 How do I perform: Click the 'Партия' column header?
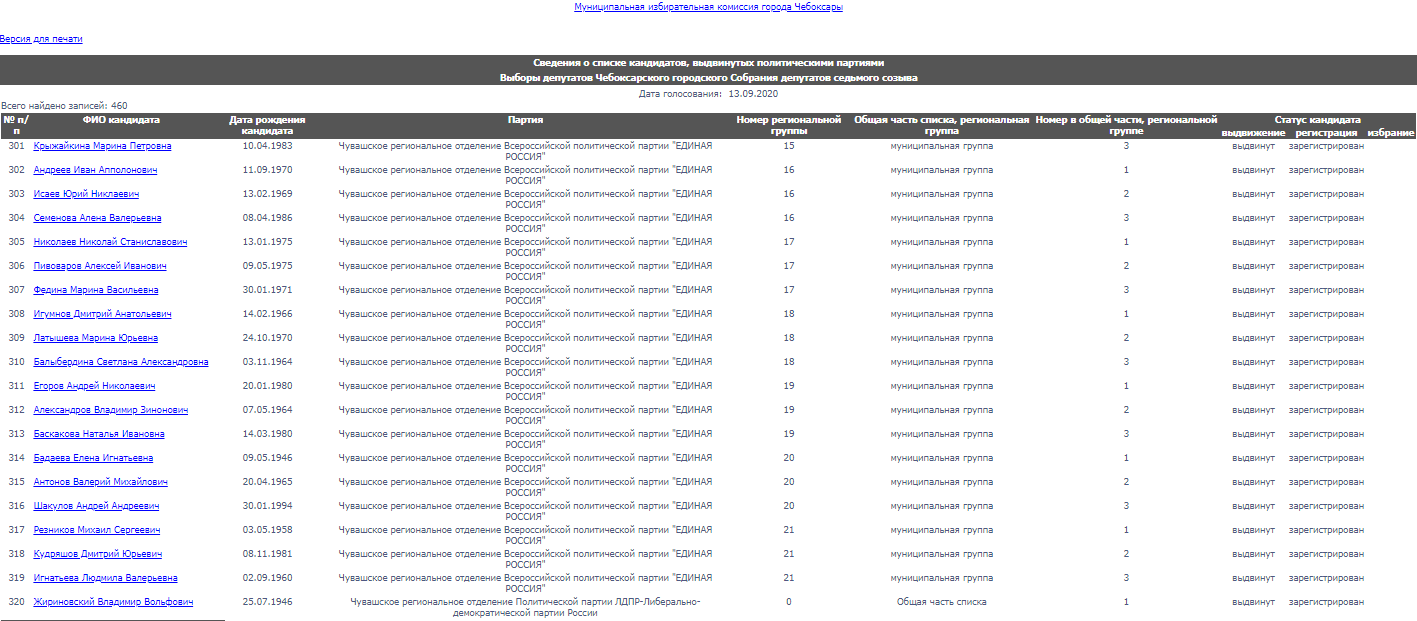pyautogui.click(x=525, y=120)
